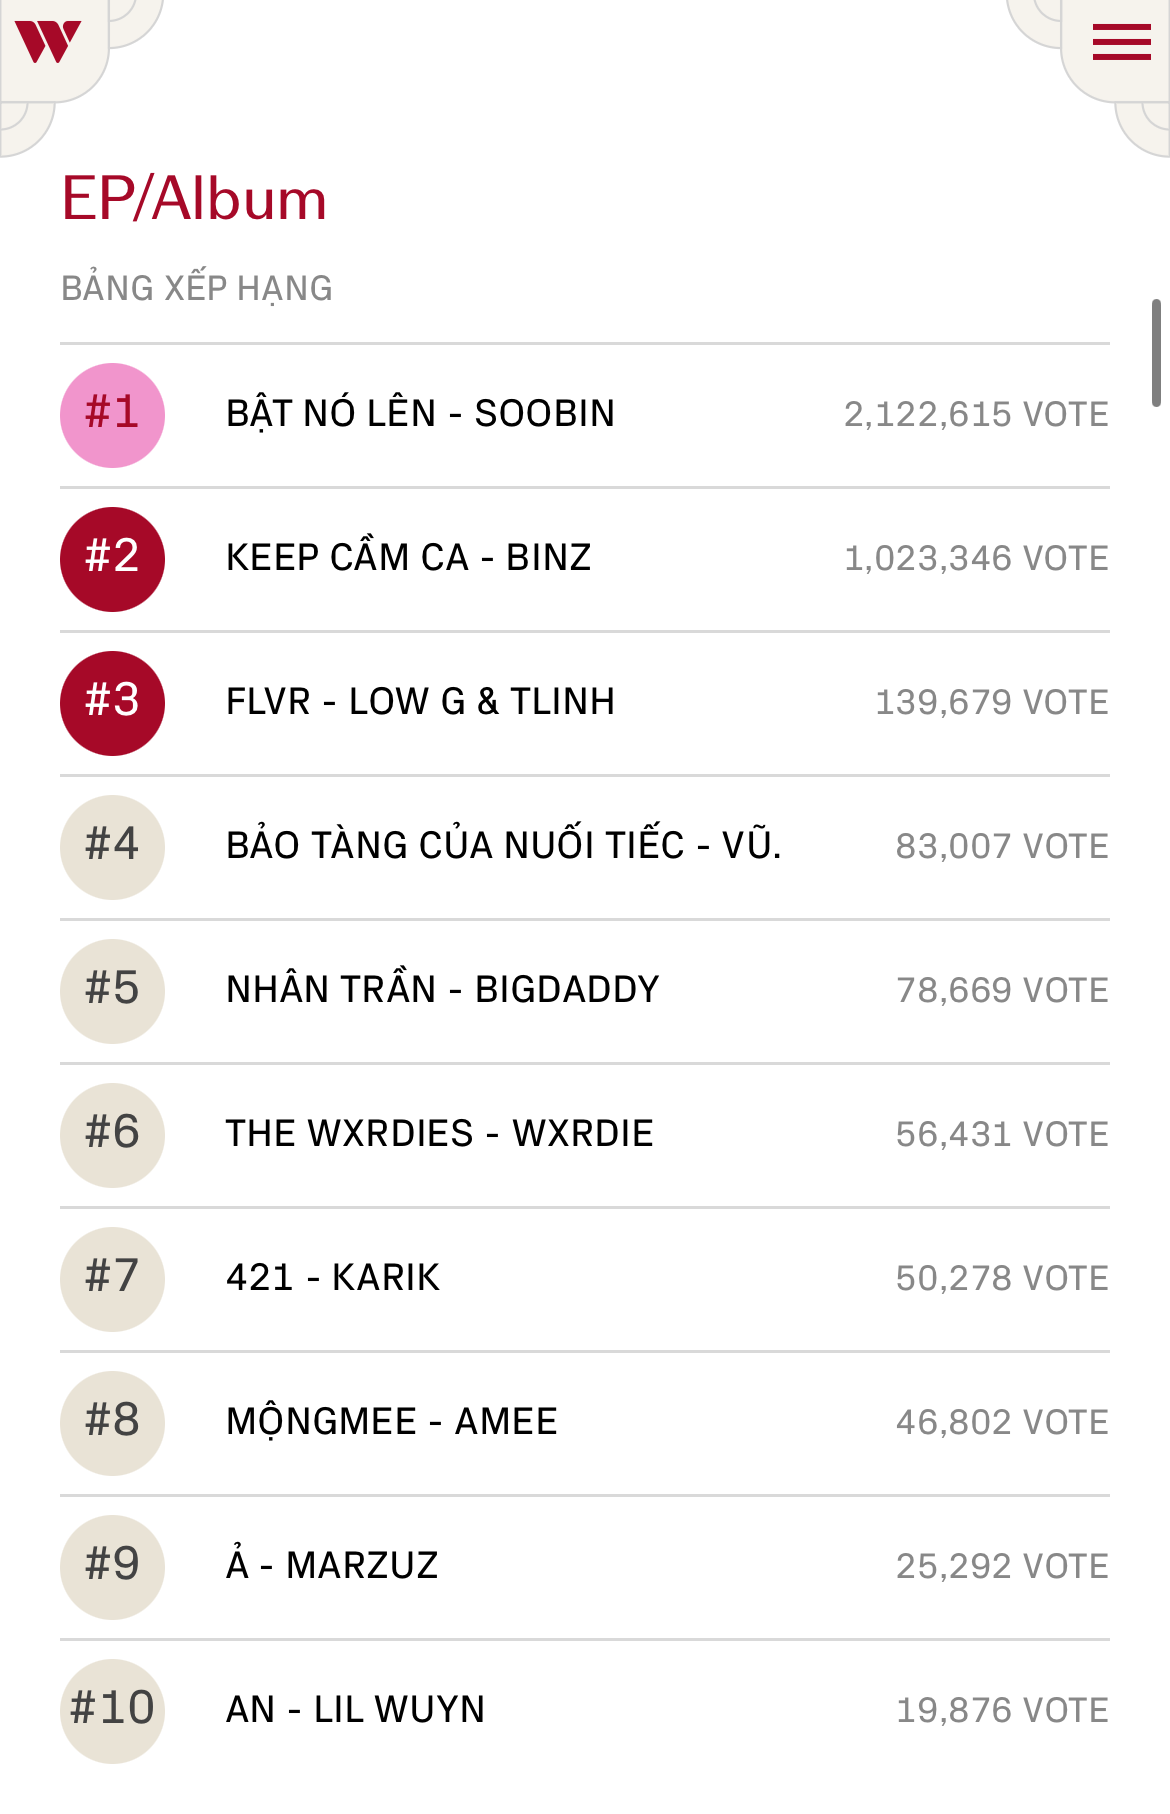
Task: Click the red #3 rank badge
Action: click(x=112, y=703)
